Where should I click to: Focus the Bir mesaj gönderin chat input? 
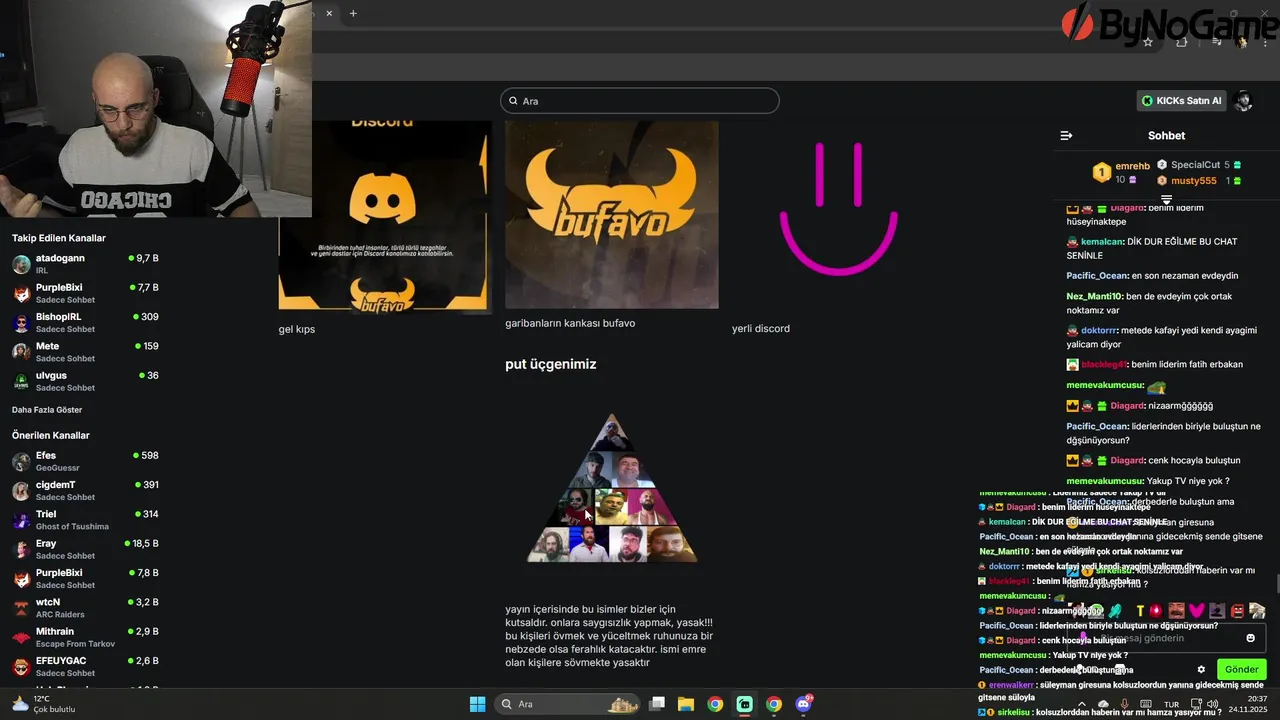coord(1165,638)
